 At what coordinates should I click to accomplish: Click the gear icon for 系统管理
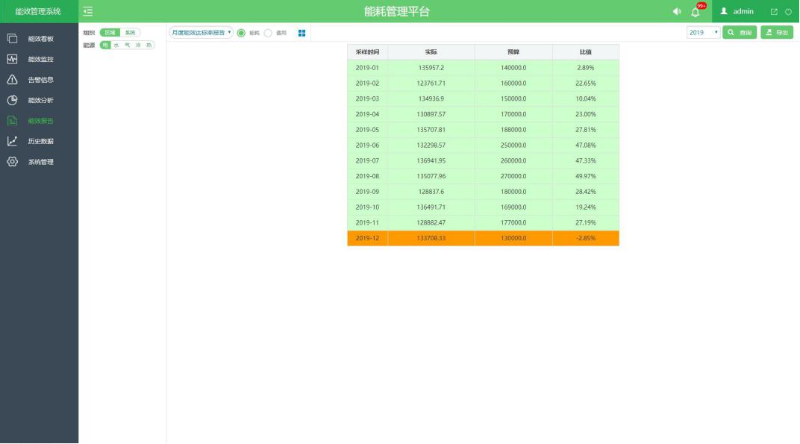pos(12,161)
